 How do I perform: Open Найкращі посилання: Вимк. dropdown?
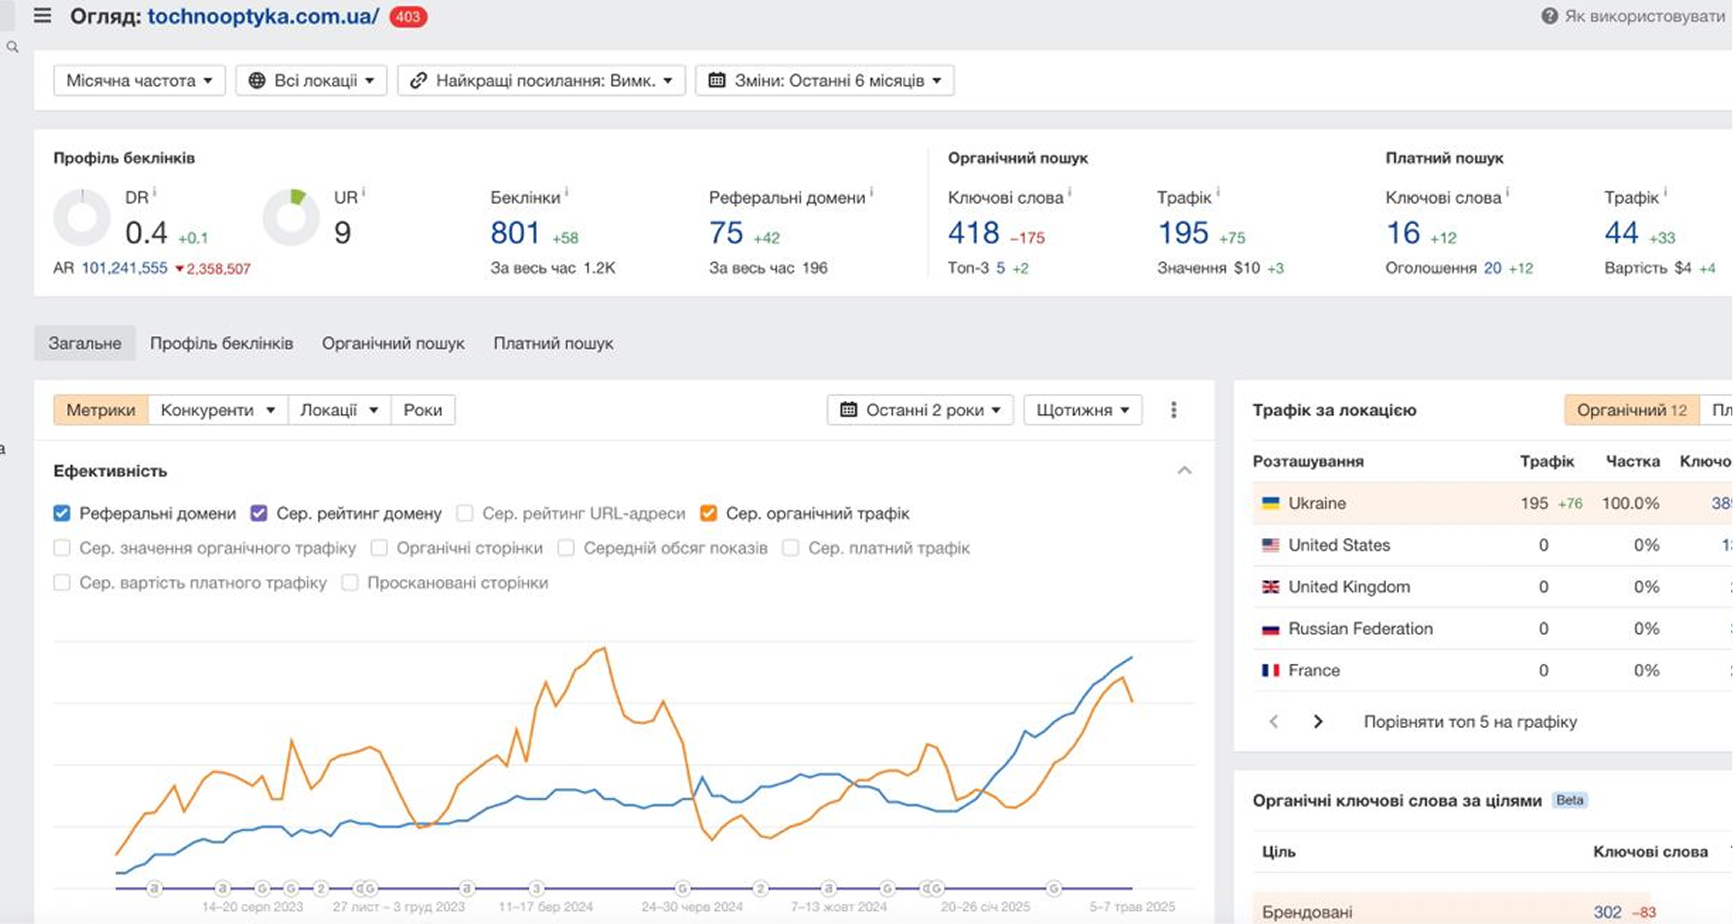click(541, 80)
